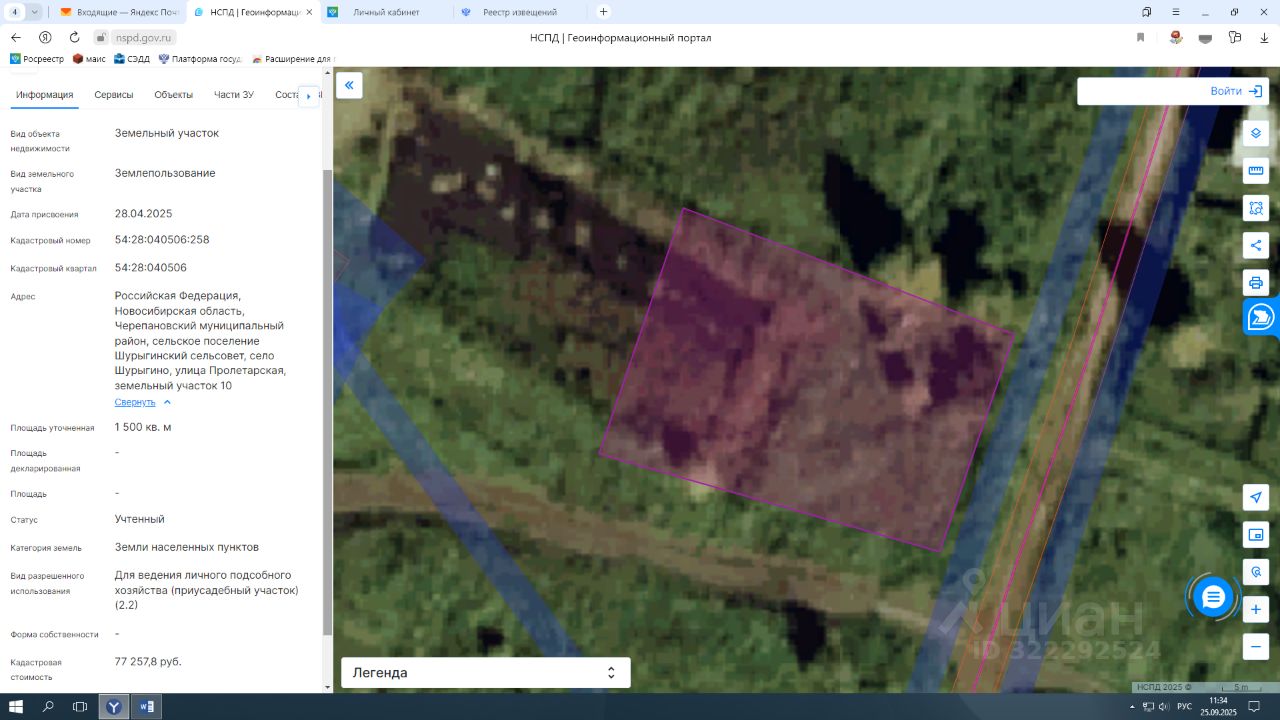This screenshot has width=1280, height=720.
Task: Click the Войти login button
Action: pyautogui.click(x=1237, y=91)
